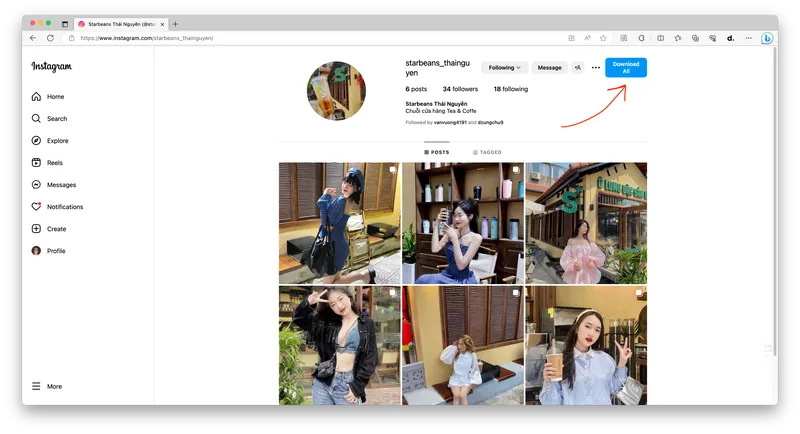Expand the Following dropdown button

coord(505,68)
